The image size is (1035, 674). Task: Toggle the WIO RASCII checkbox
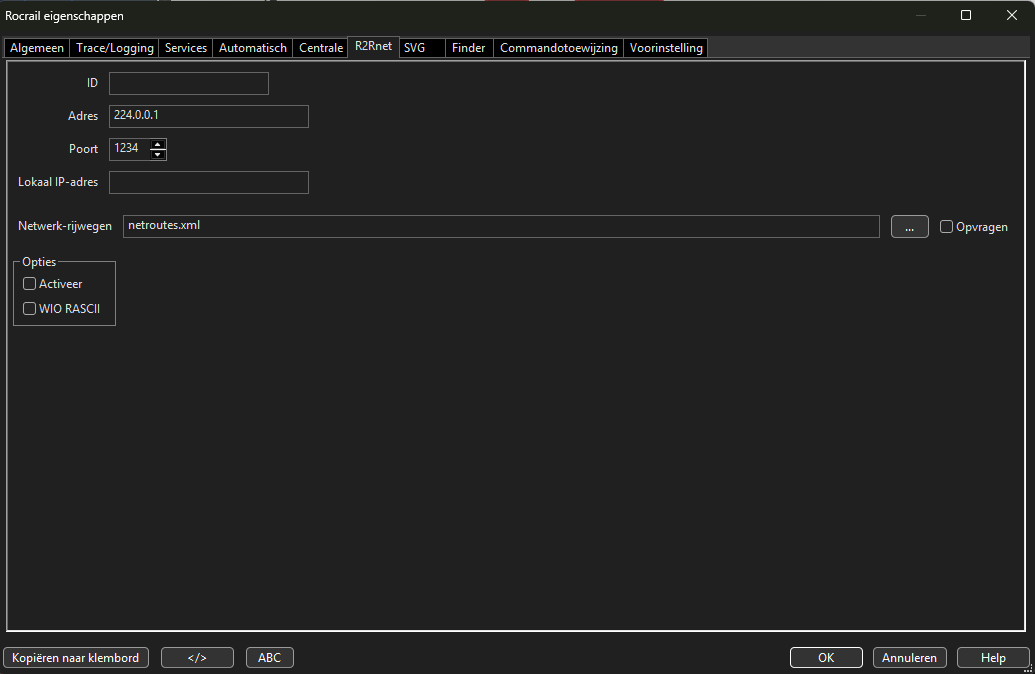pos(30,309)
